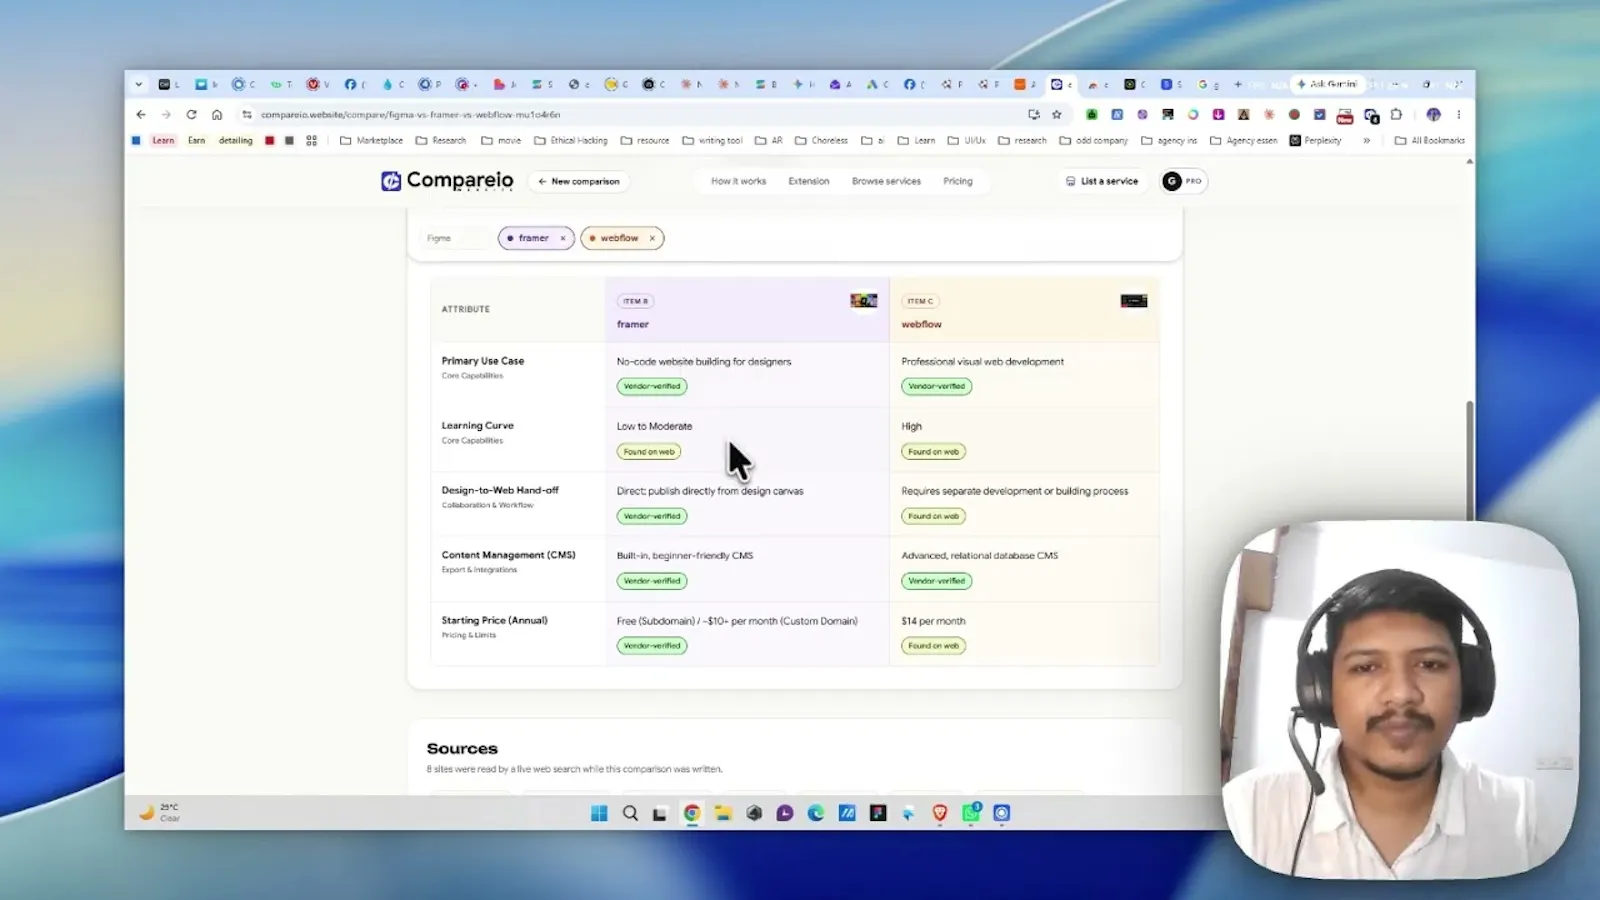Click Vendor-verified badge under No-code website building
The image size is (1600, 900).
click(652, 386)
